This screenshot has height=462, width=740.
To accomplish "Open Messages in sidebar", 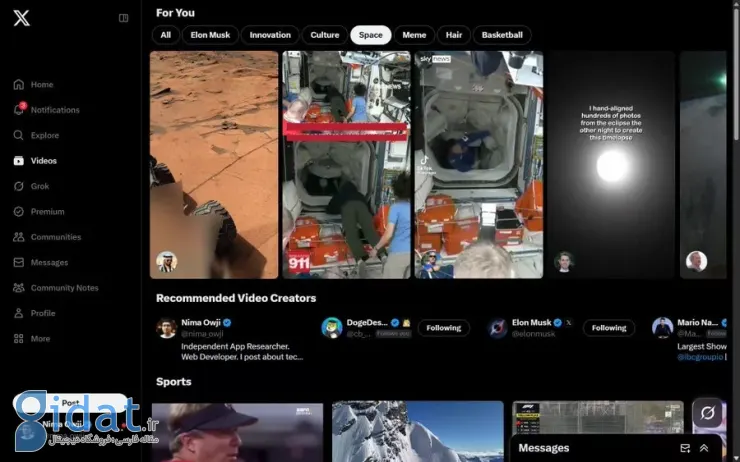I will (x=41, y=262).
